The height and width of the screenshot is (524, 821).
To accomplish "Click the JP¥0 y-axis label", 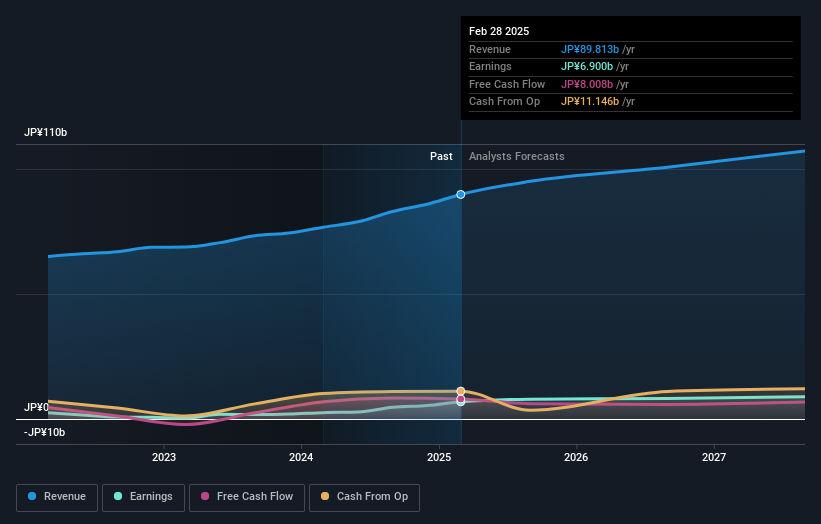I will [36, 407].
